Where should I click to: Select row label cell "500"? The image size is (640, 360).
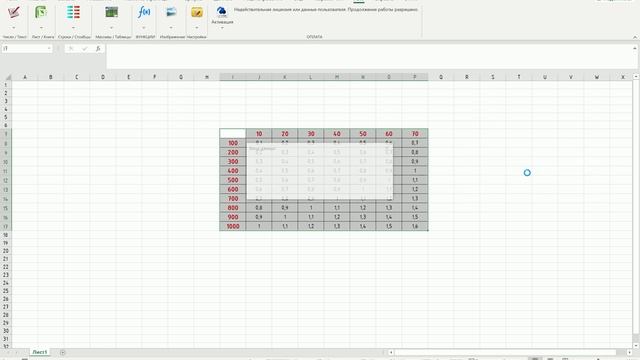click(x=233, y=180)
